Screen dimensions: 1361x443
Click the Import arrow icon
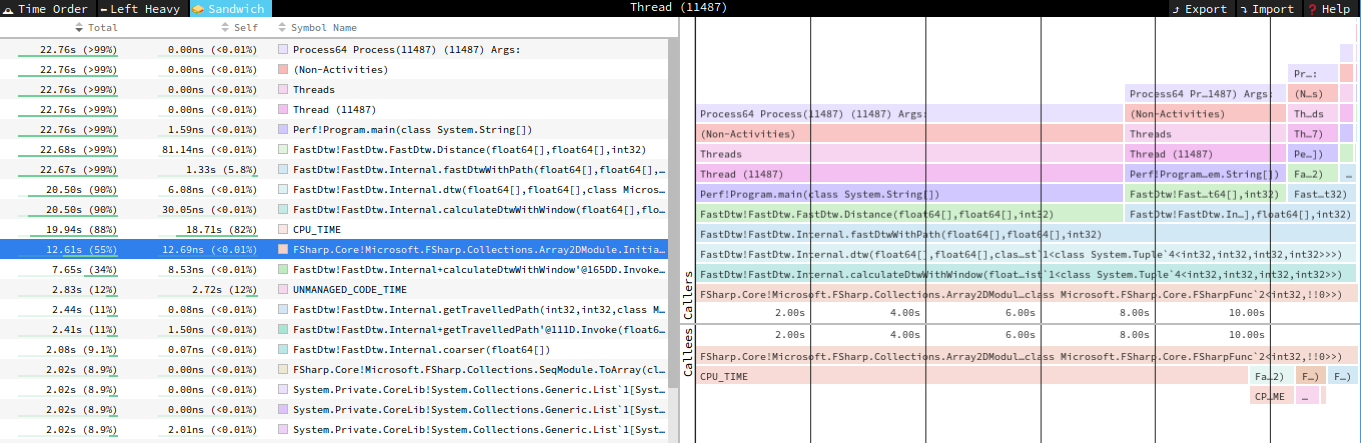1244,9
